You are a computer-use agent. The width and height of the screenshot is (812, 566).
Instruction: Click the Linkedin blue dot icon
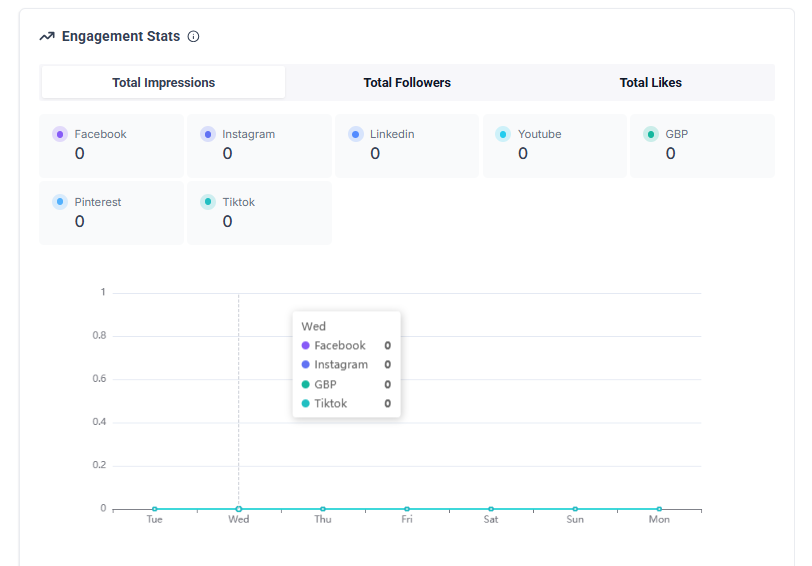(x=356, y=134)
